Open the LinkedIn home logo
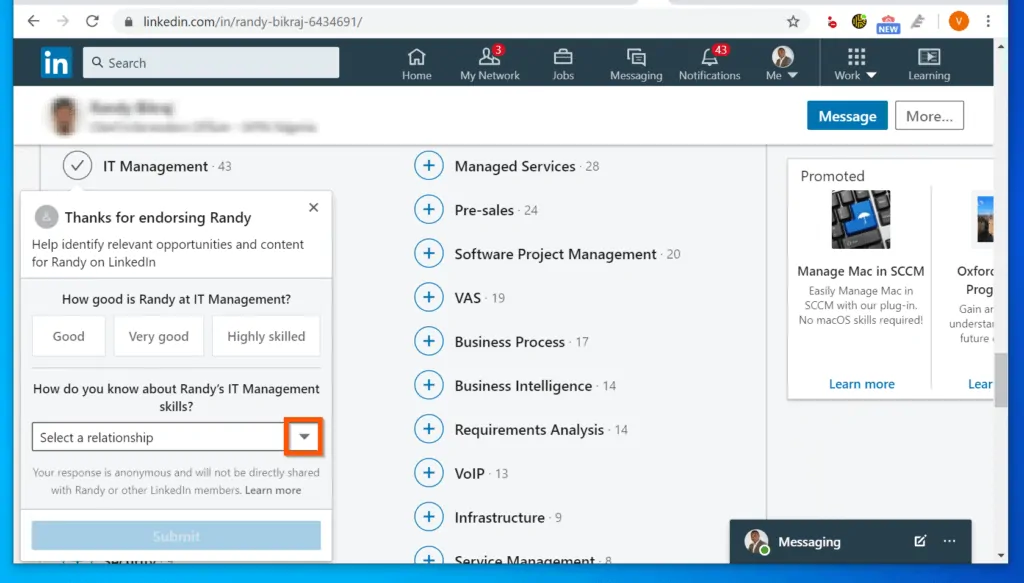The height and width of the screenshot is (583, 1024). pyautogui.click(x=56, y=63)
